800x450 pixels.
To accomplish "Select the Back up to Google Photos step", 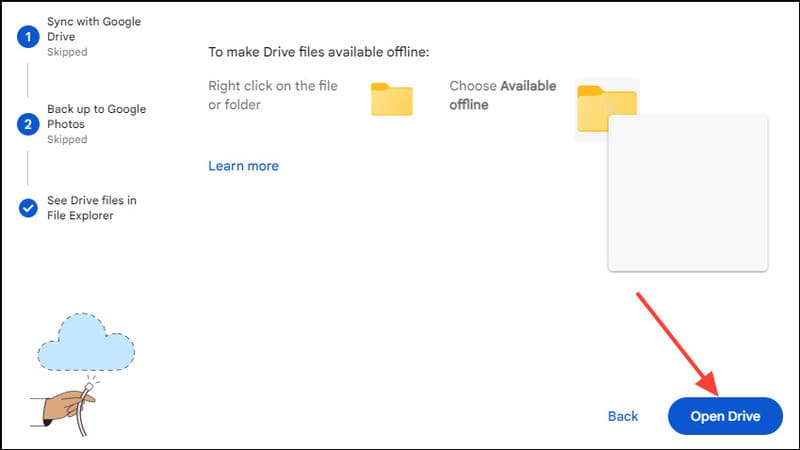I will coord(96,116).
